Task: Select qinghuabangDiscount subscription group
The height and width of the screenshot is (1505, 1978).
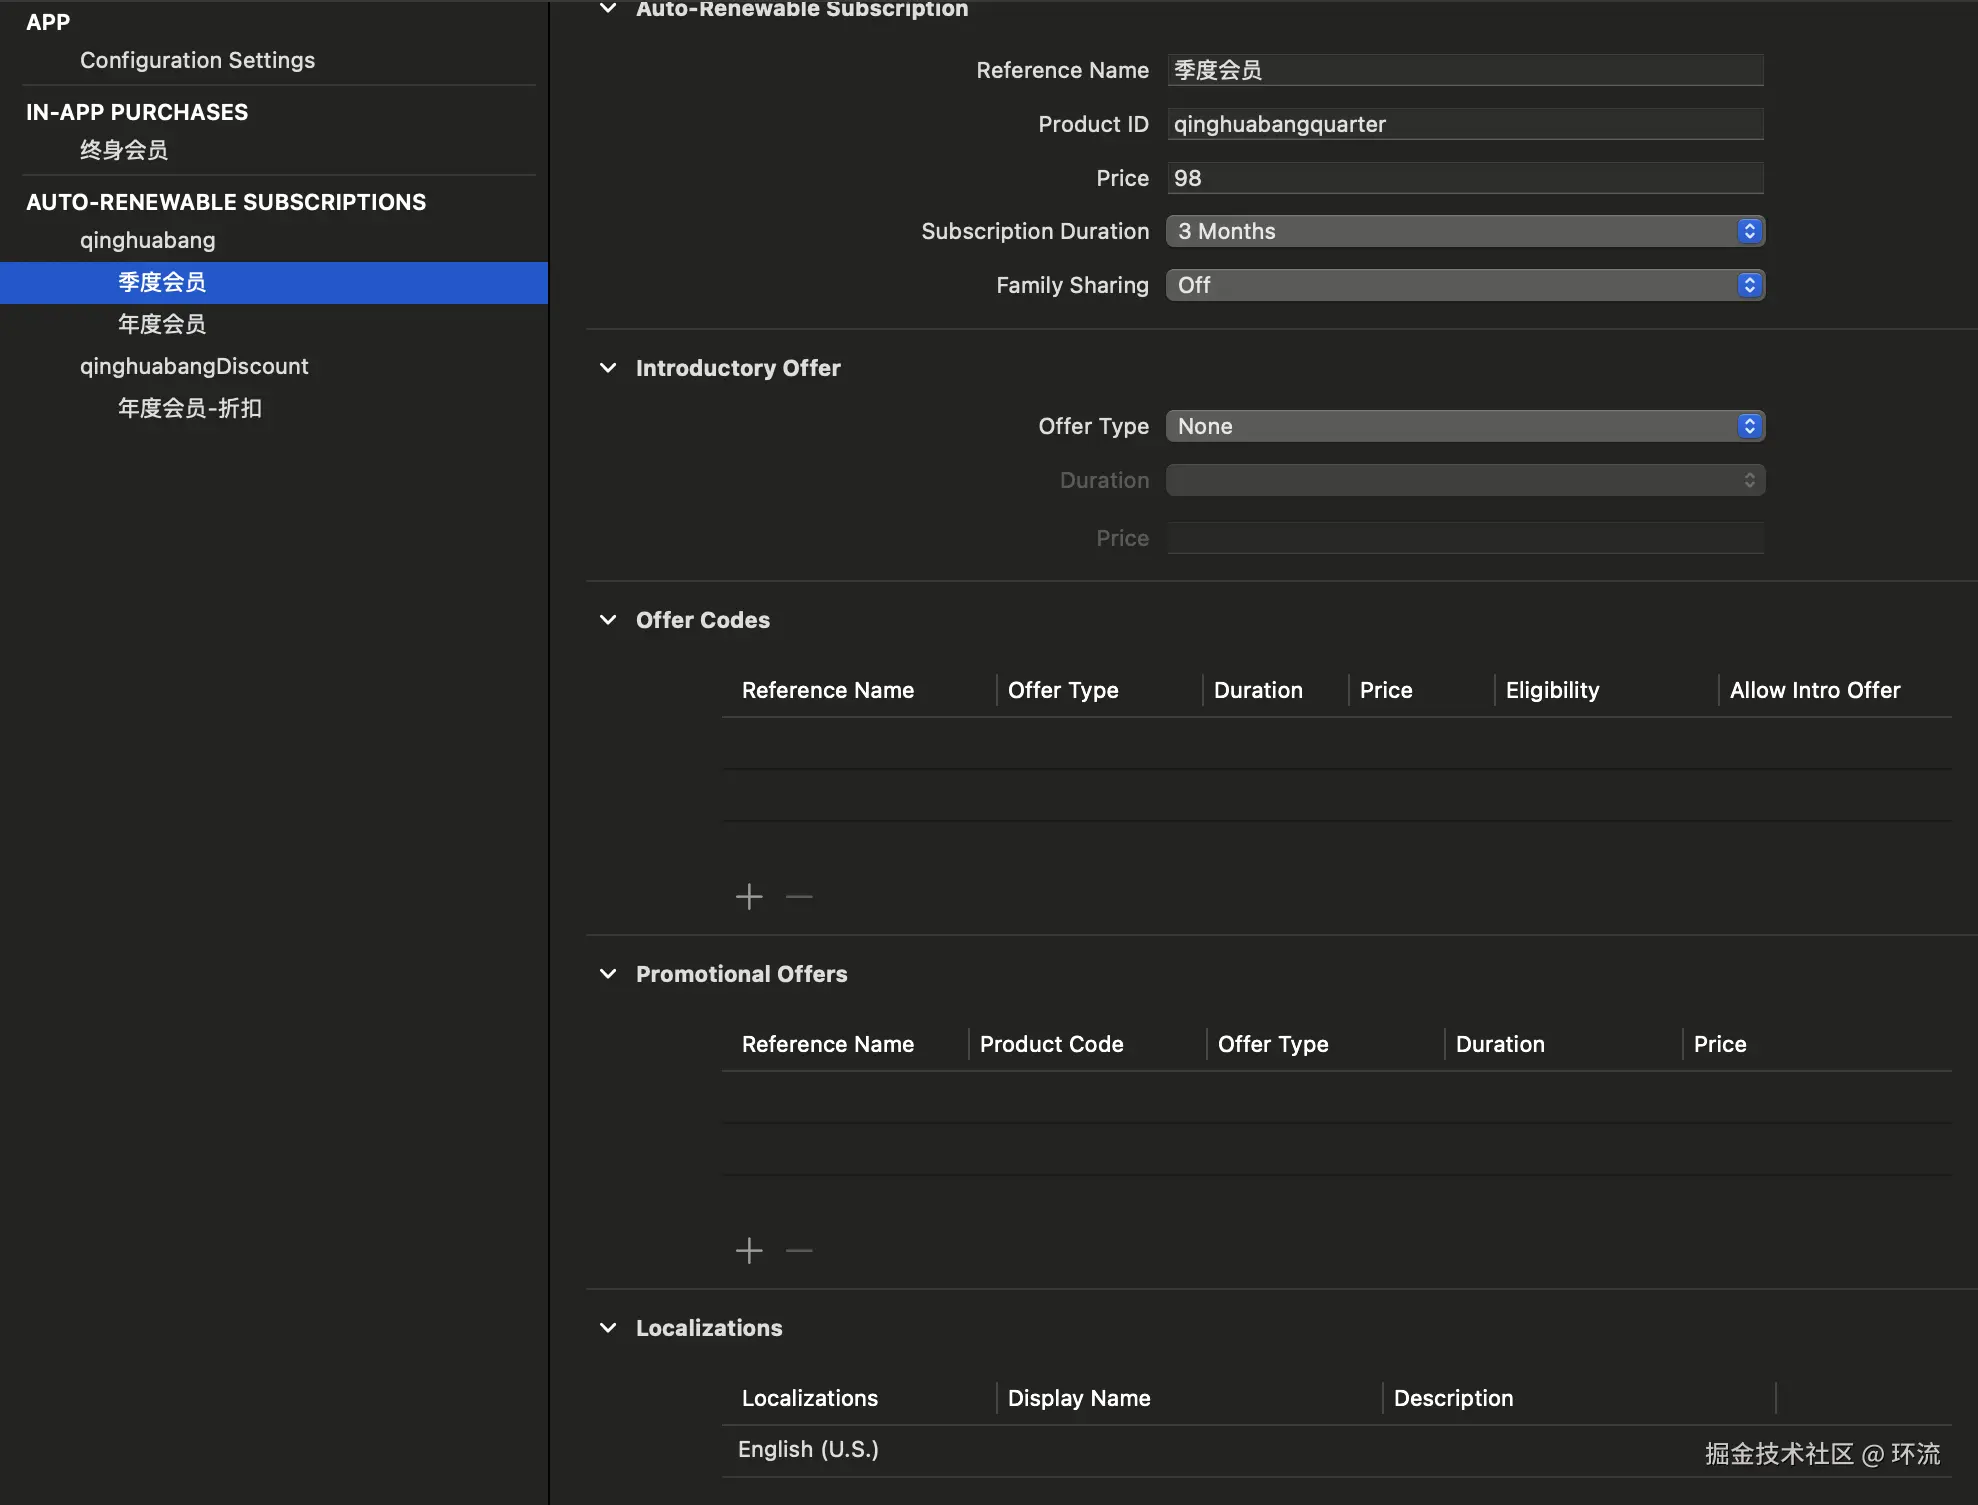Action: click(x=194, y=366)
